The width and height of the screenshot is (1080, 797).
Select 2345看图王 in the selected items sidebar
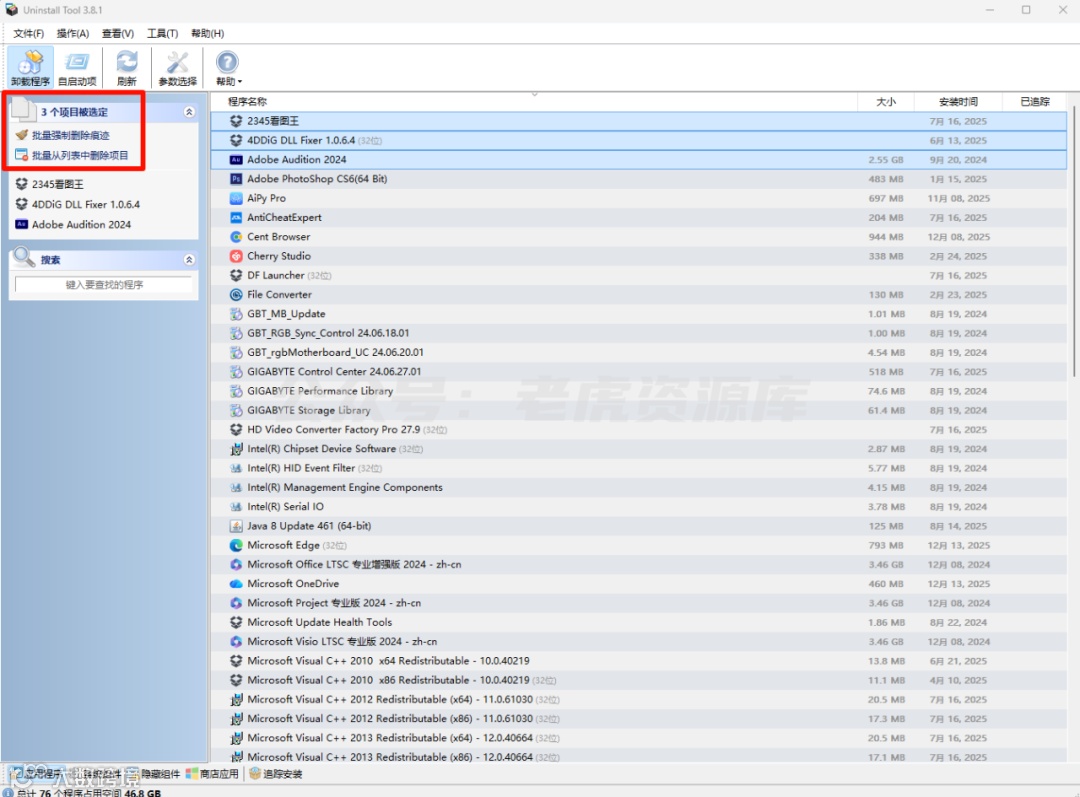(x=58, y=184)
